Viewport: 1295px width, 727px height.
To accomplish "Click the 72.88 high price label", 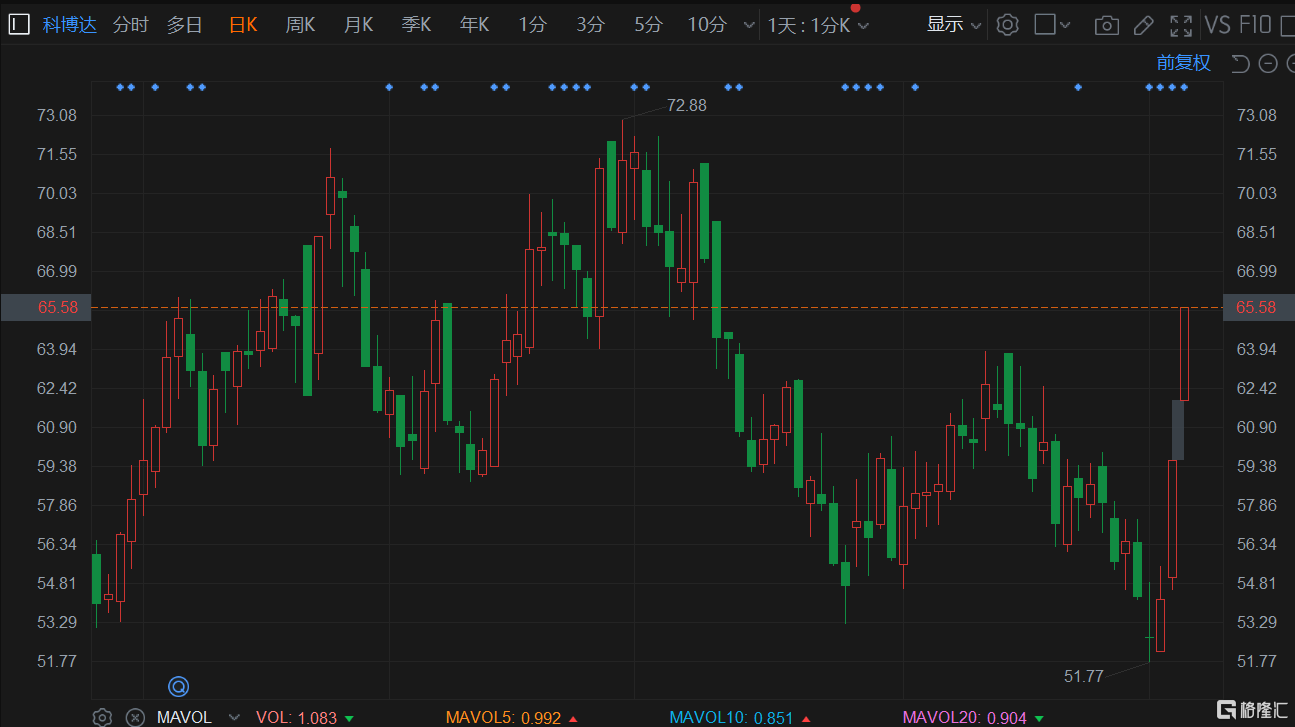I will [x=687, y=105].
